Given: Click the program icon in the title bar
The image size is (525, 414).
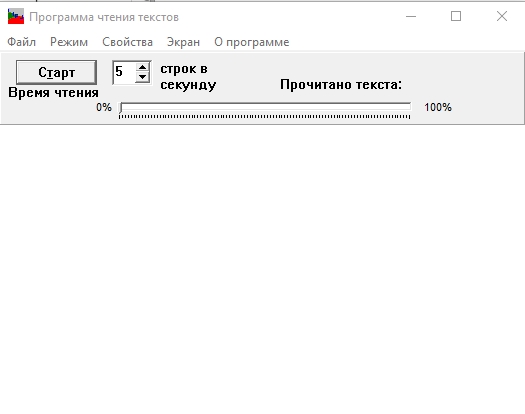Looking at the screenshot, I should pyautogui.click(x=16, y=16).
